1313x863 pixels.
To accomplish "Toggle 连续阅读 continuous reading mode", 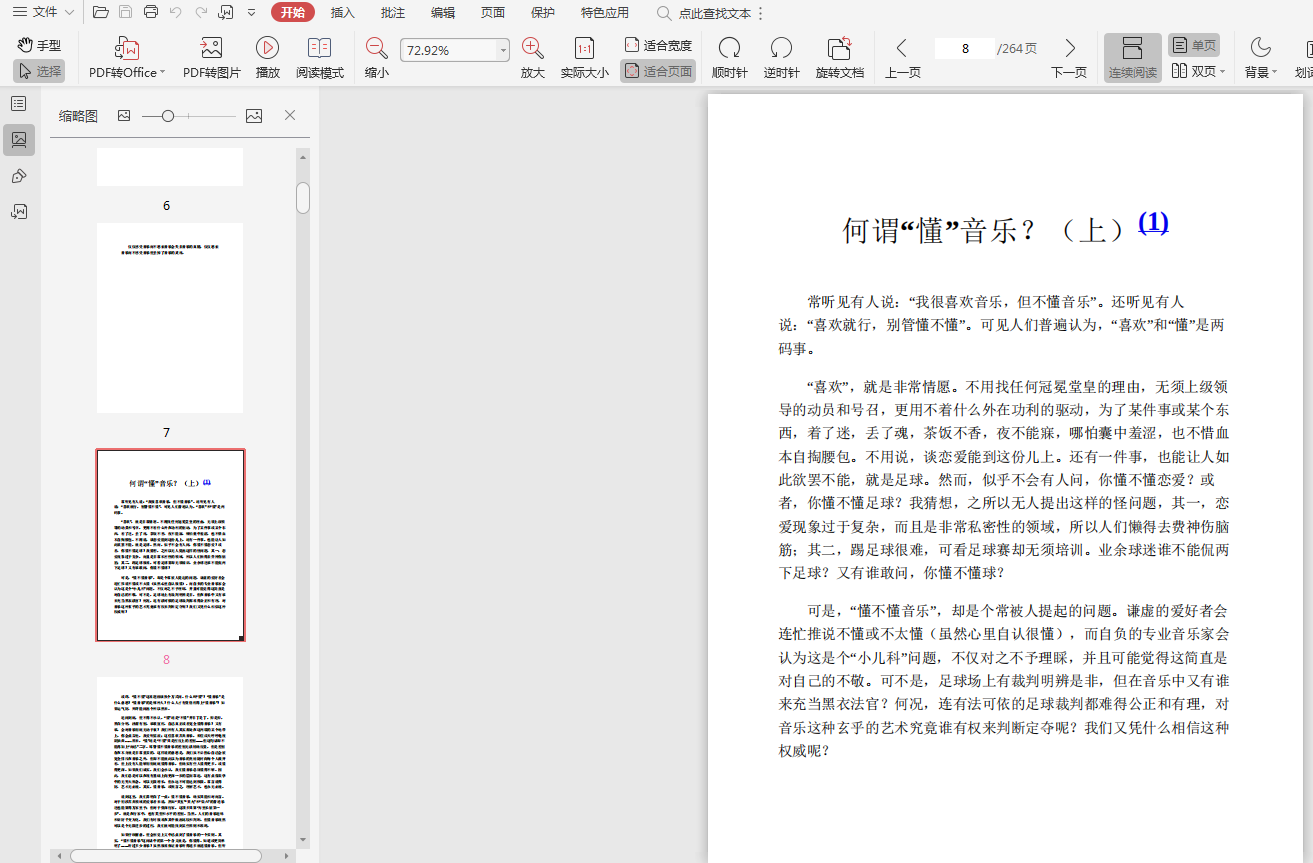I will click(x=1132, y=58).
